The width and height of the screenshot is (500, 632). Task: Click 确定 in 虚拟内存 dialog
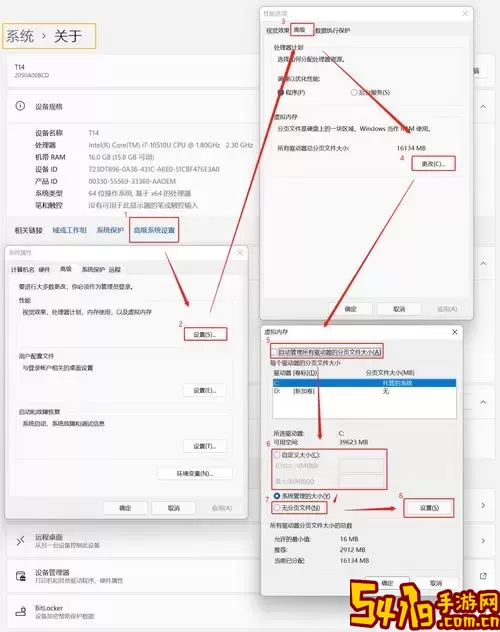(x=387, y=583)
